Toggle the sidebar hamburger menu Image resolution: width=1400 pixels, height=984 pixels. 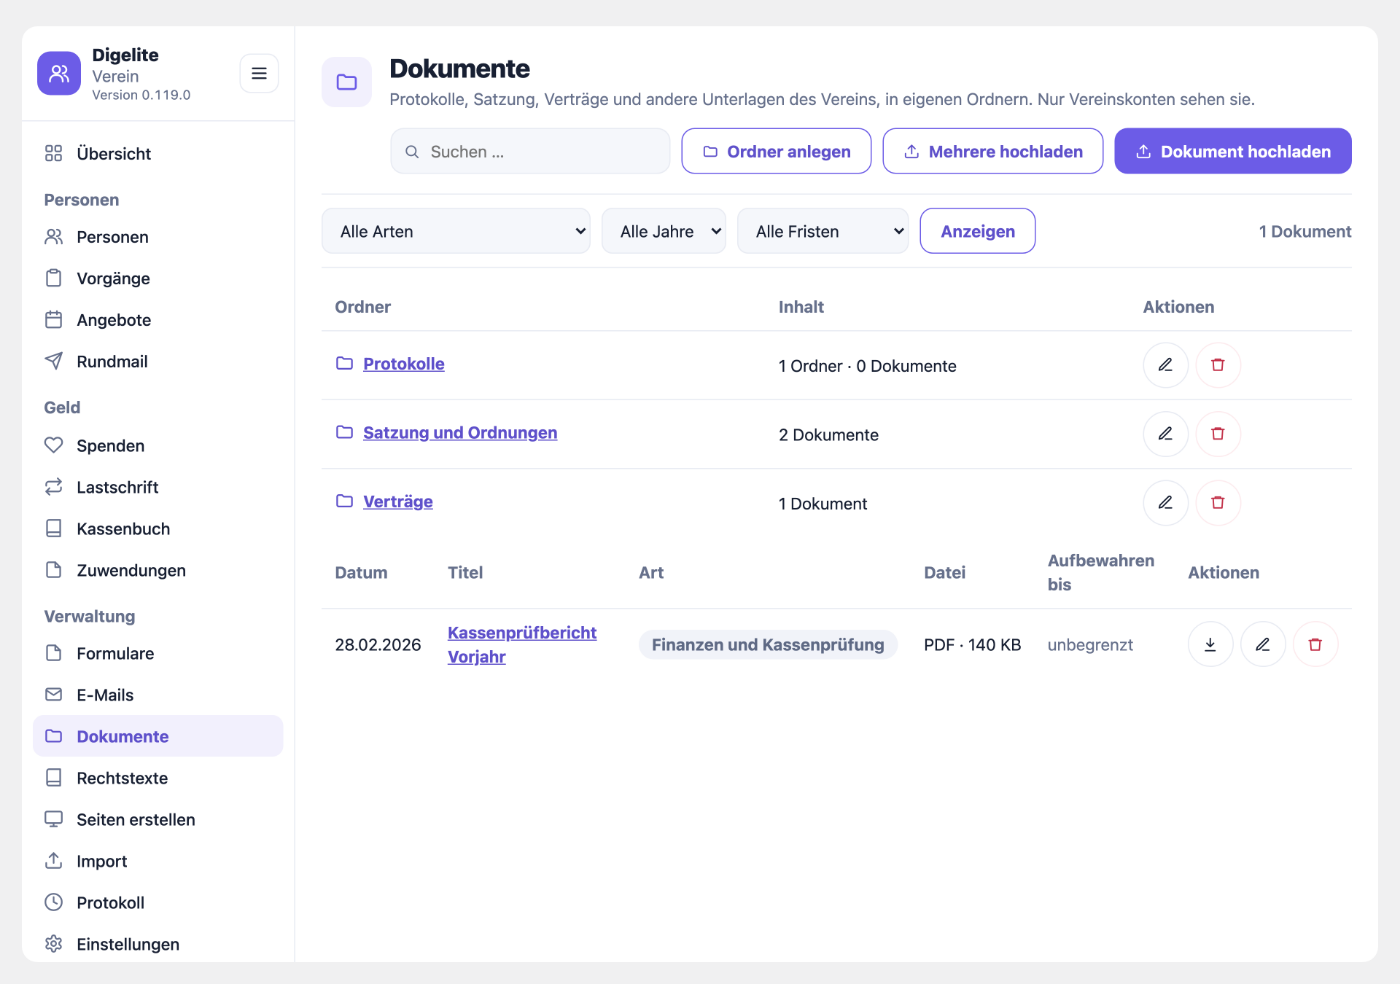pos(259,73)
